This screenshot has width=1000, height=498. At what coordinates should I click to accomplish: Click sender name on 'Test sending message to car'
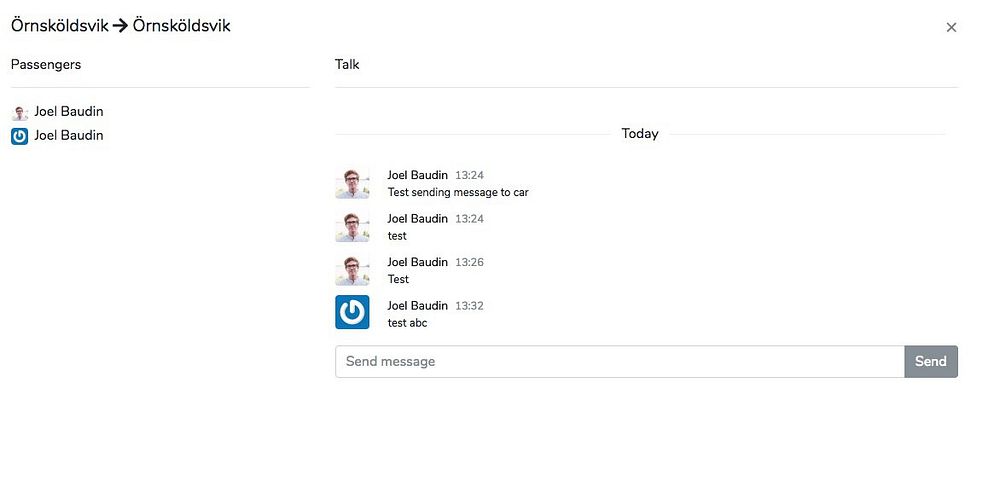click(418, 175)
